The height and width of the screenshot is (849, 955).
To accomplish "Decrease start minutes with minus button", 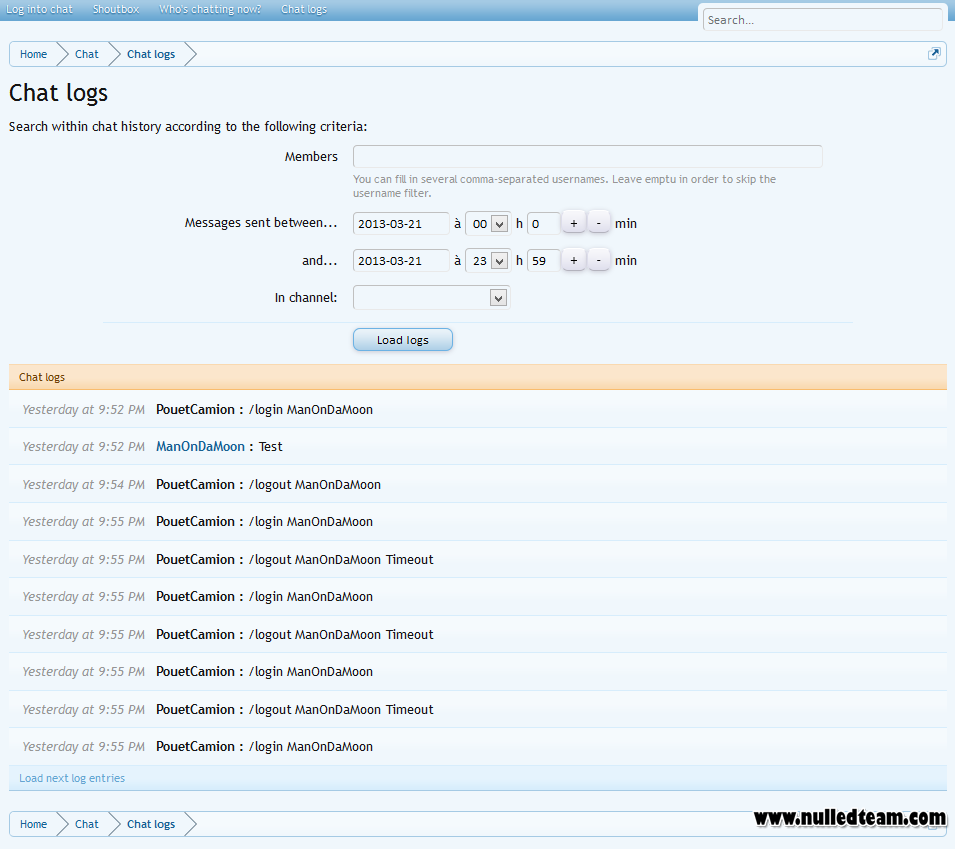I will click(x=599, y=224).
